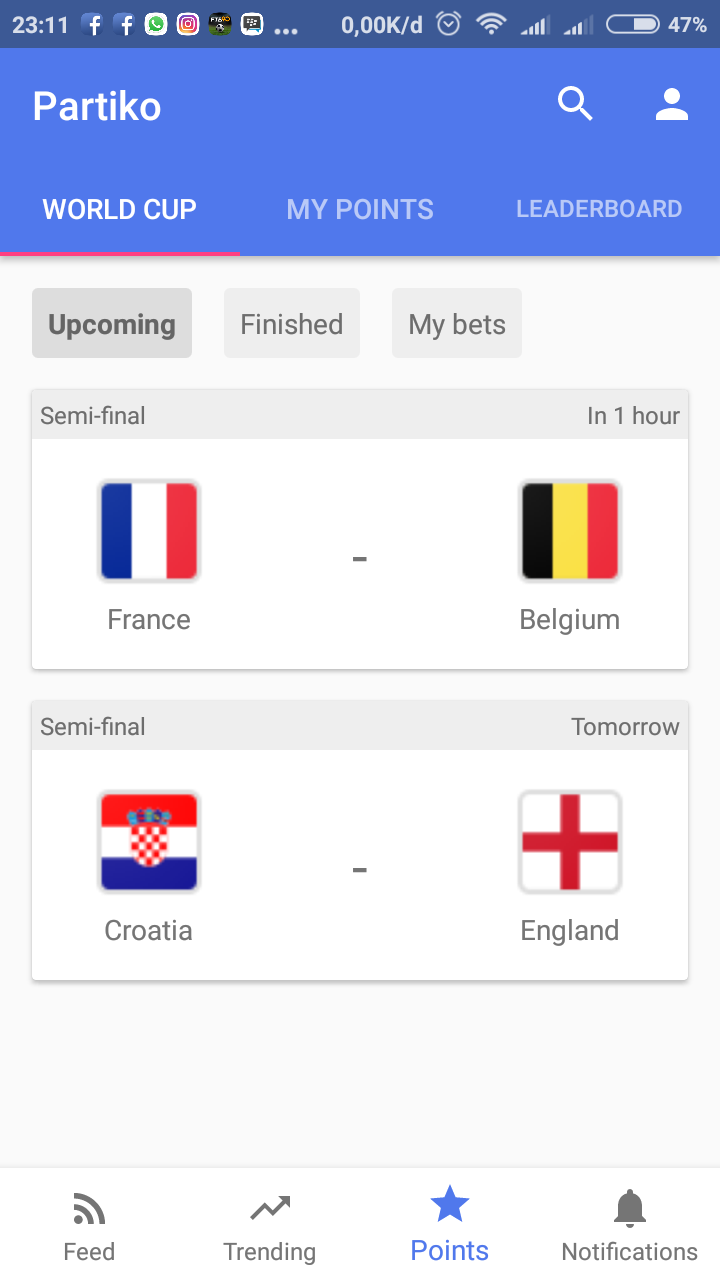This screenshot has width=720, height=1280.
Task: Open the Leaderboard tab
Action: [599, 209]
